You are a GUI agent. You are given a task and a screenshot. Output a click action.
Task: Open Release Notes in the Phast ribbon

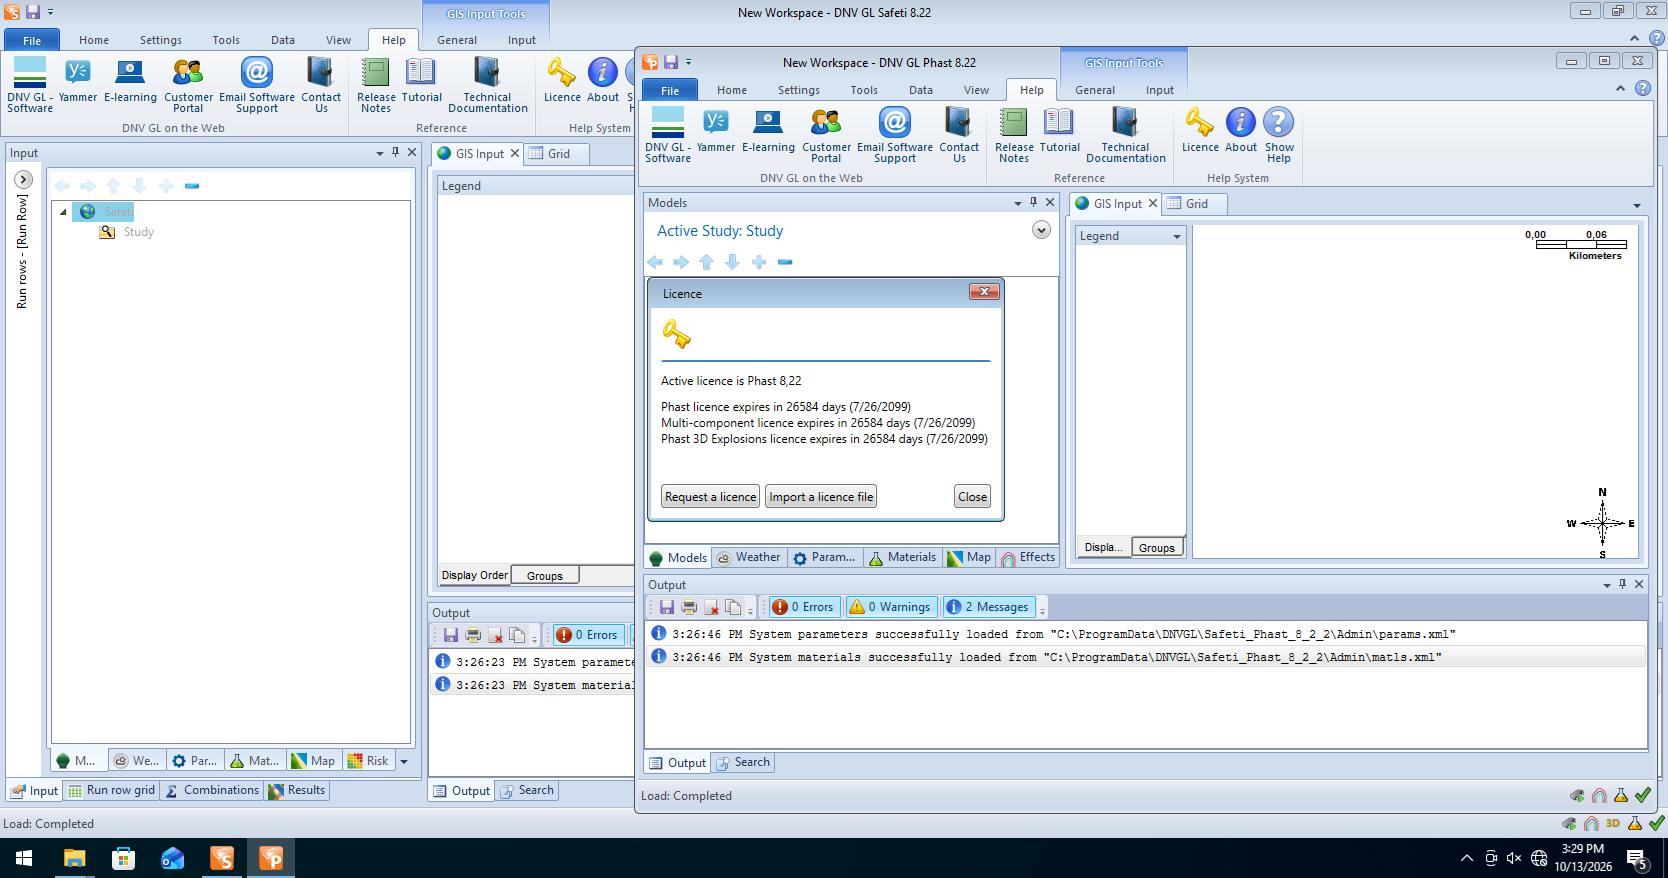coord(1014,135)
